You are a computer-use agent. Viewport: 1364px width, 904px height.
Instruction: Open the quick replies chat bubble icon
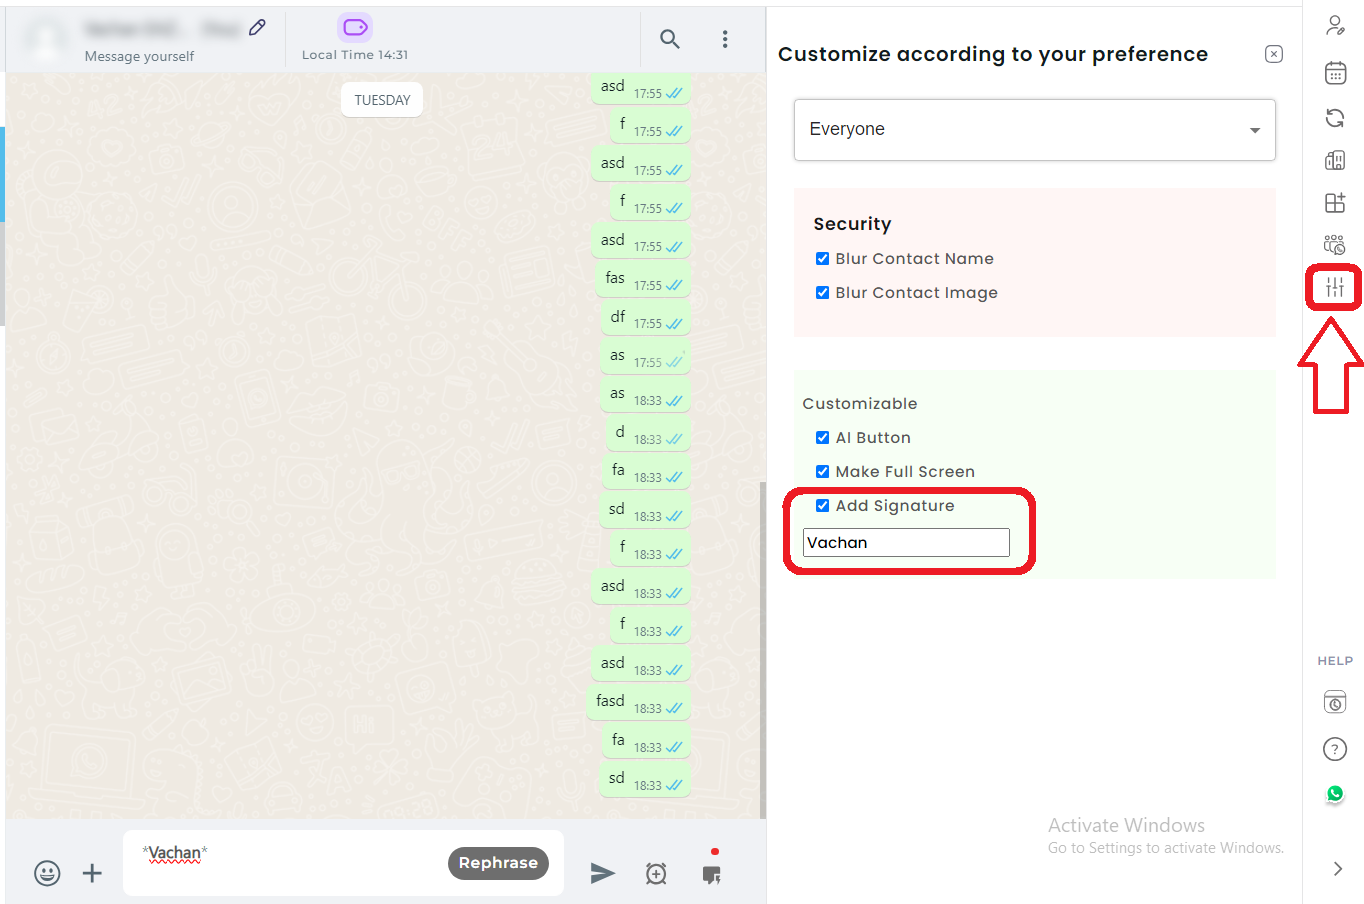(712, 873)
